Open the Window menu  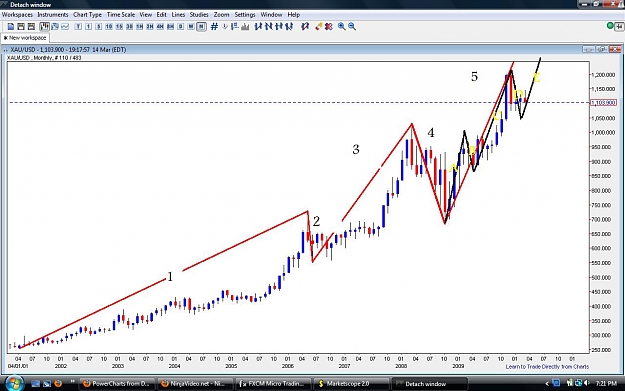point(271,14)
